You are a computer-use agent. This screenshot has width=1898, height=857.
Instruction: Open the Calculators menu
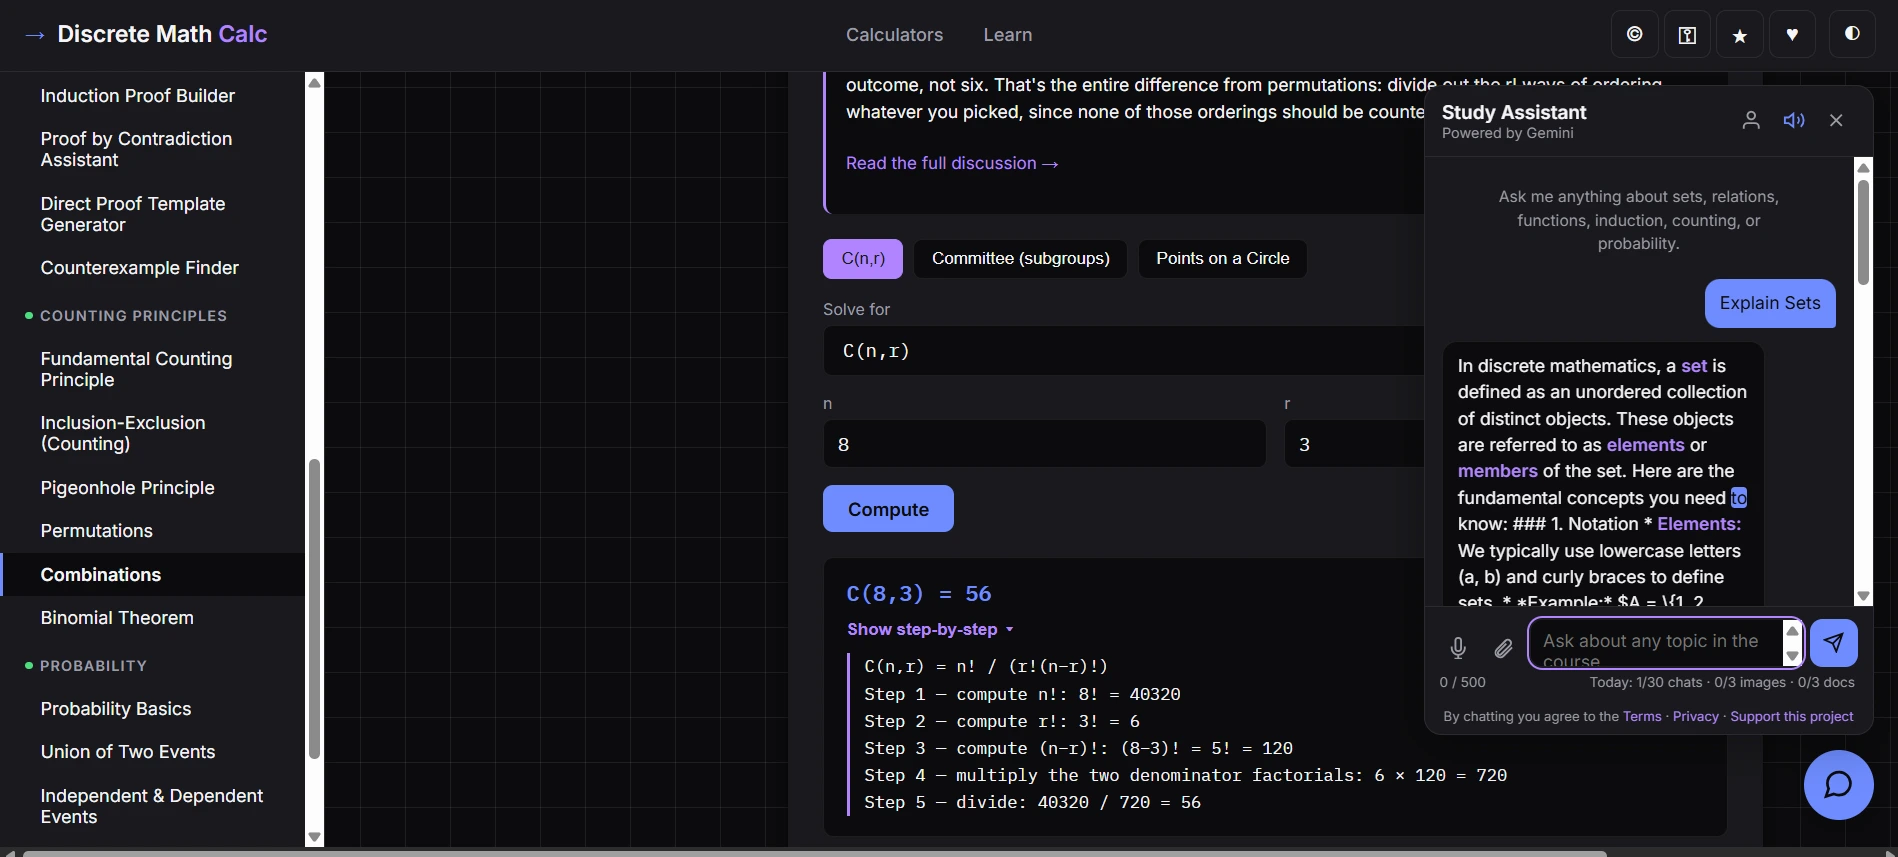click(894, 35)
